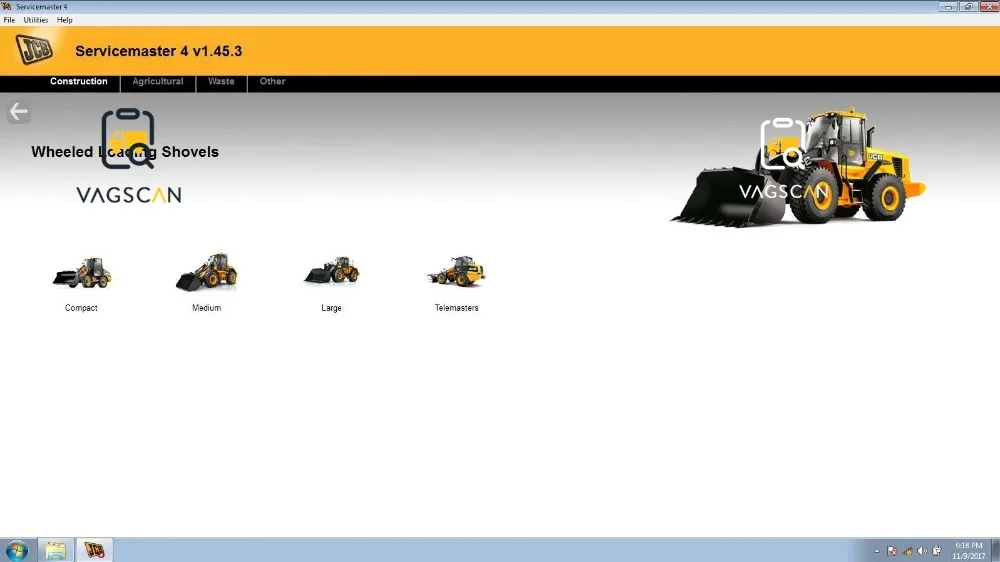The width and height of the screenshot is (1000, 562).
Task: Select the Medium text label
Action: (207, 308)
